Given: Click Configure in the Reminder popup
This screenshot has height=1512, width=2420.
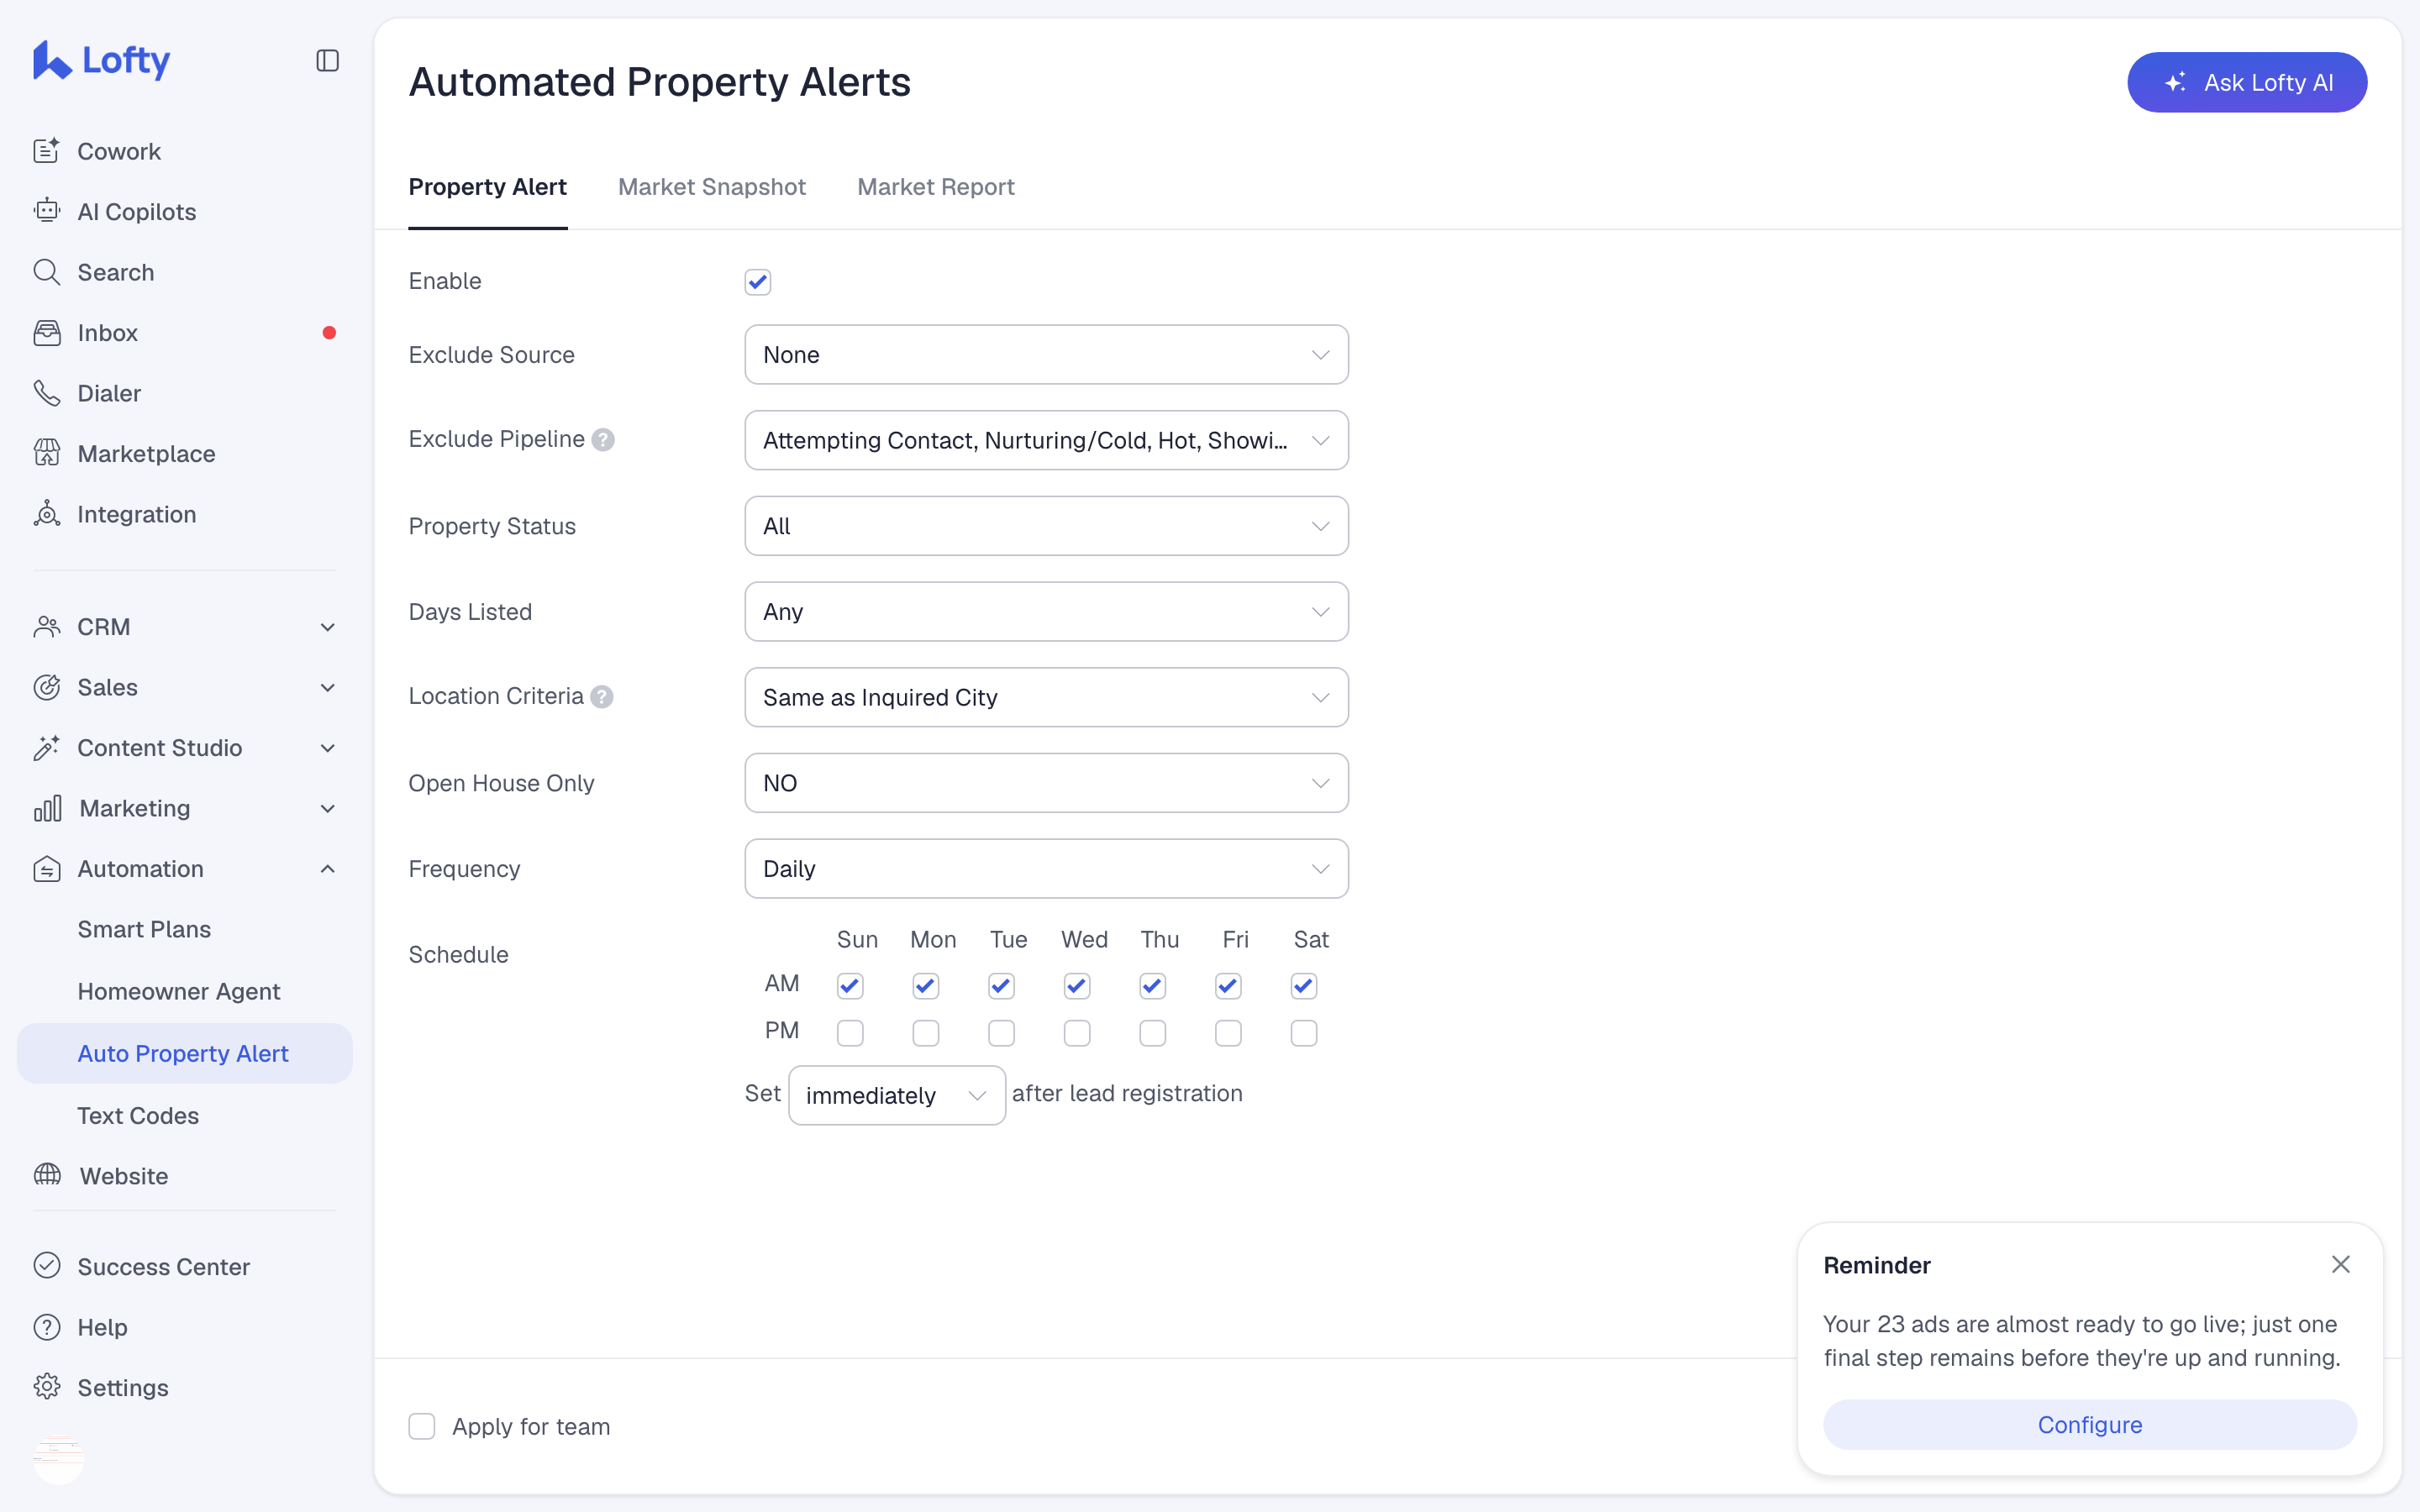Looking at the screenshot, I should pos(2090,1424).
